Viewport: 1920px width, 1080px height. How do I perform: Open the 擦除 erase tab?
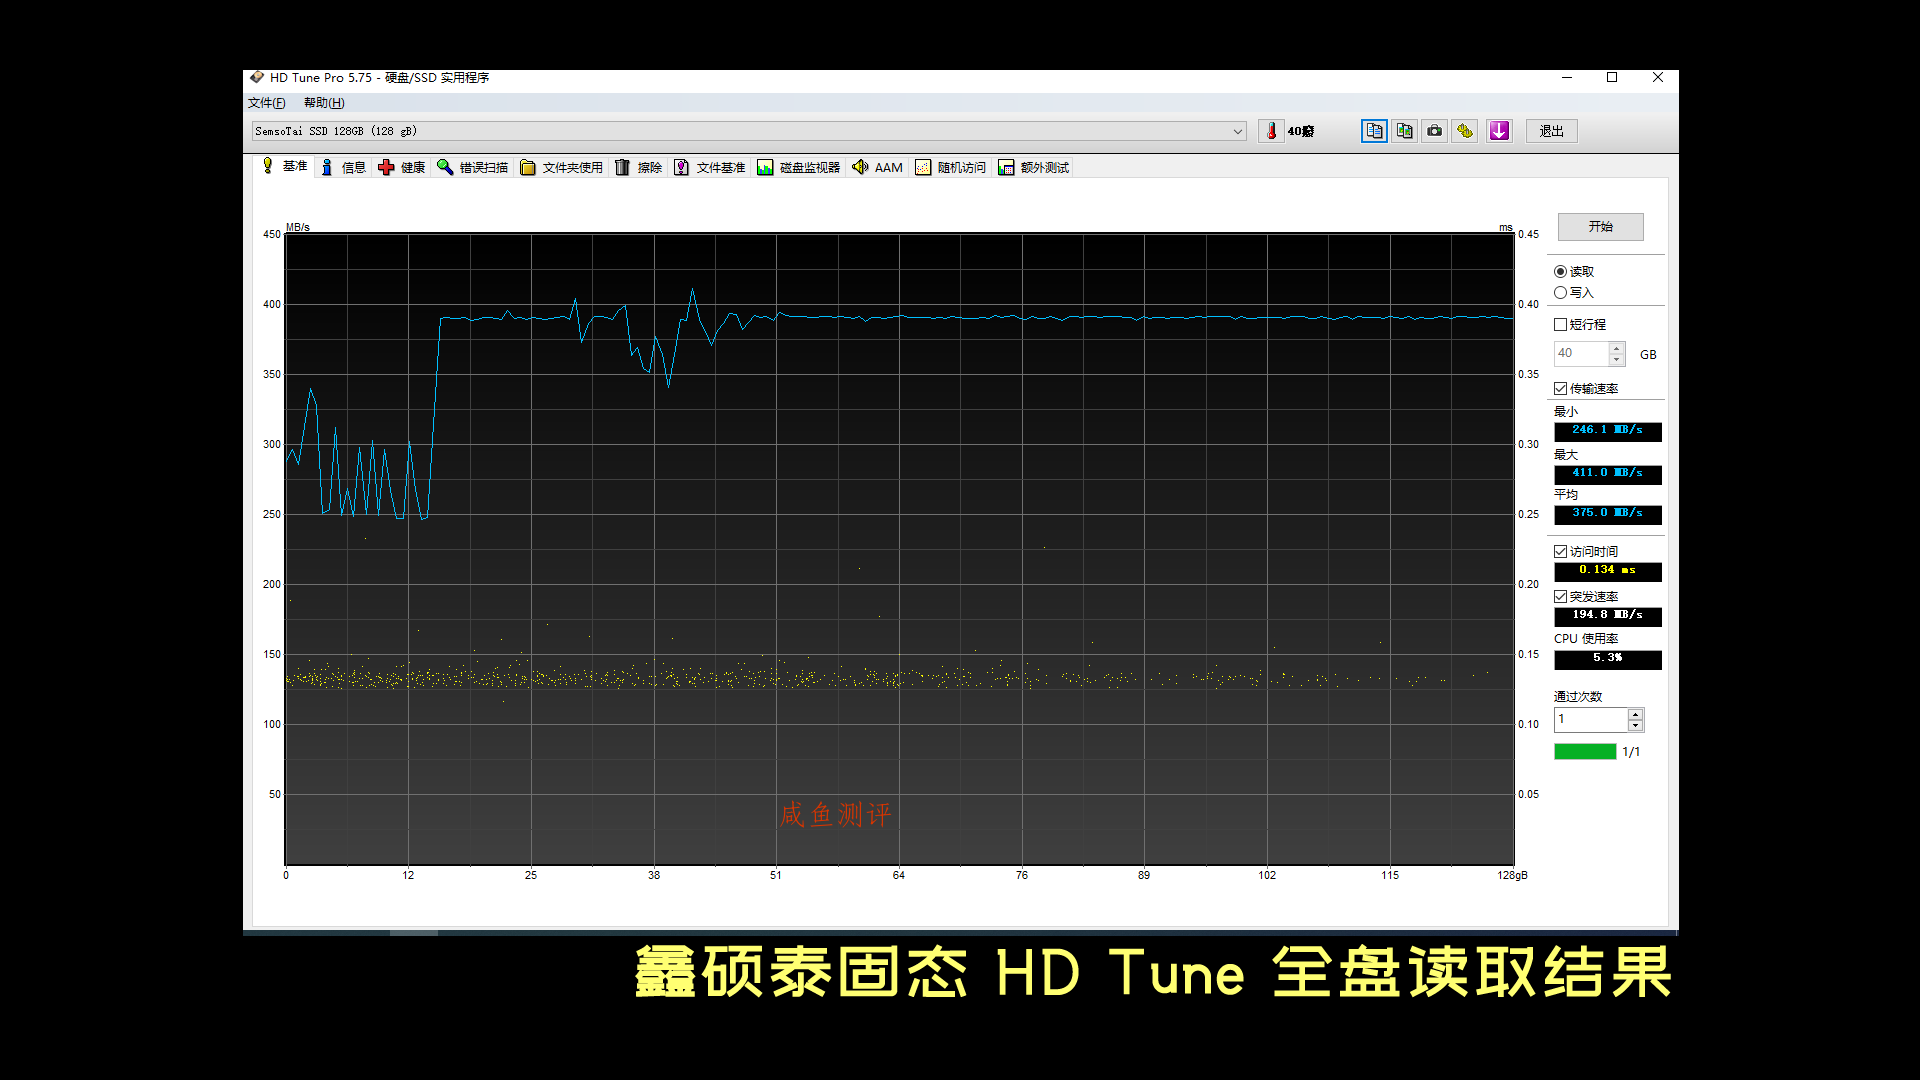(x=639, y=167)
